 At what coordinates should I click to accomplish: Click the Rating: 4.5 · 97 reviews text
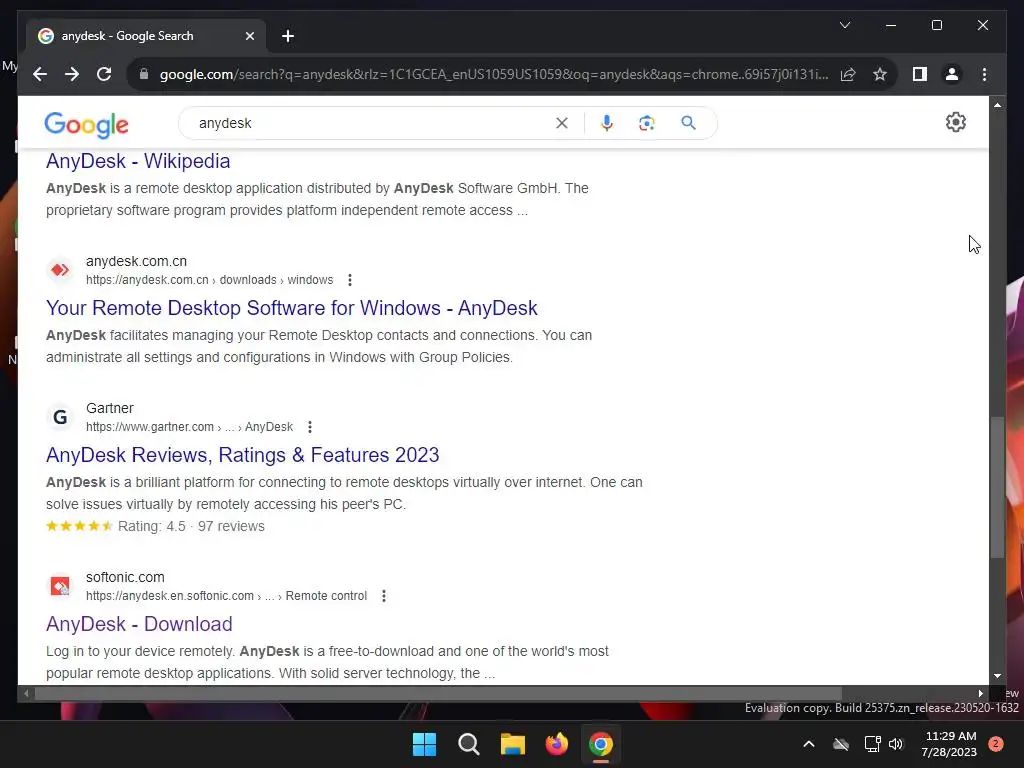(191, 526)
